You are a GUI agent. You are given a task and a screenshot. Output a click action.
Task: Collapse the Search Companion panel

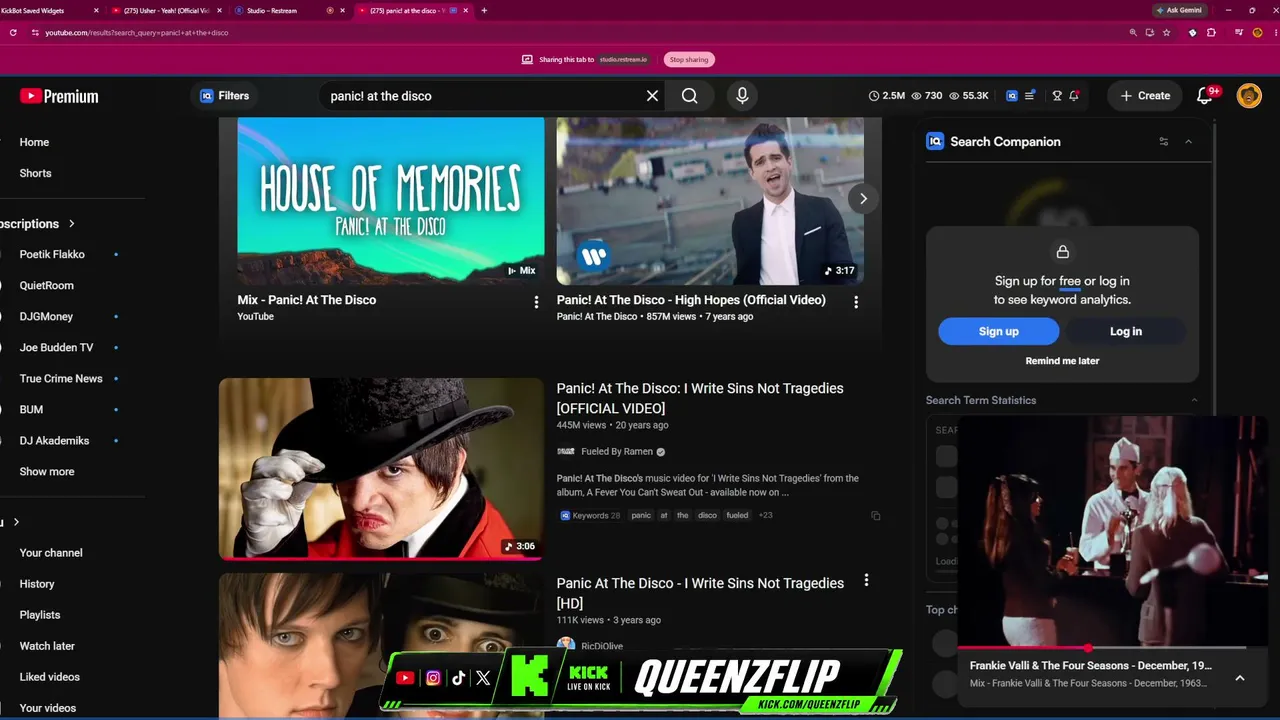1188,142
